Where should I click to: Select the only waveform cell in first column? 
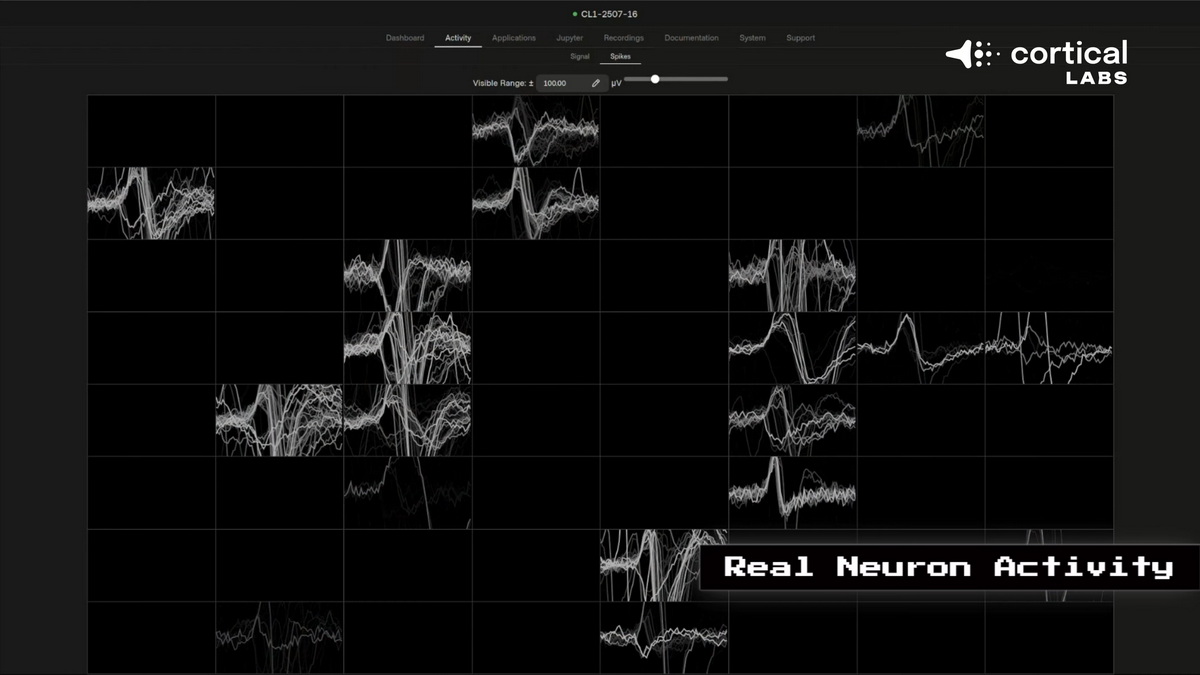click(x=151, y=203)
